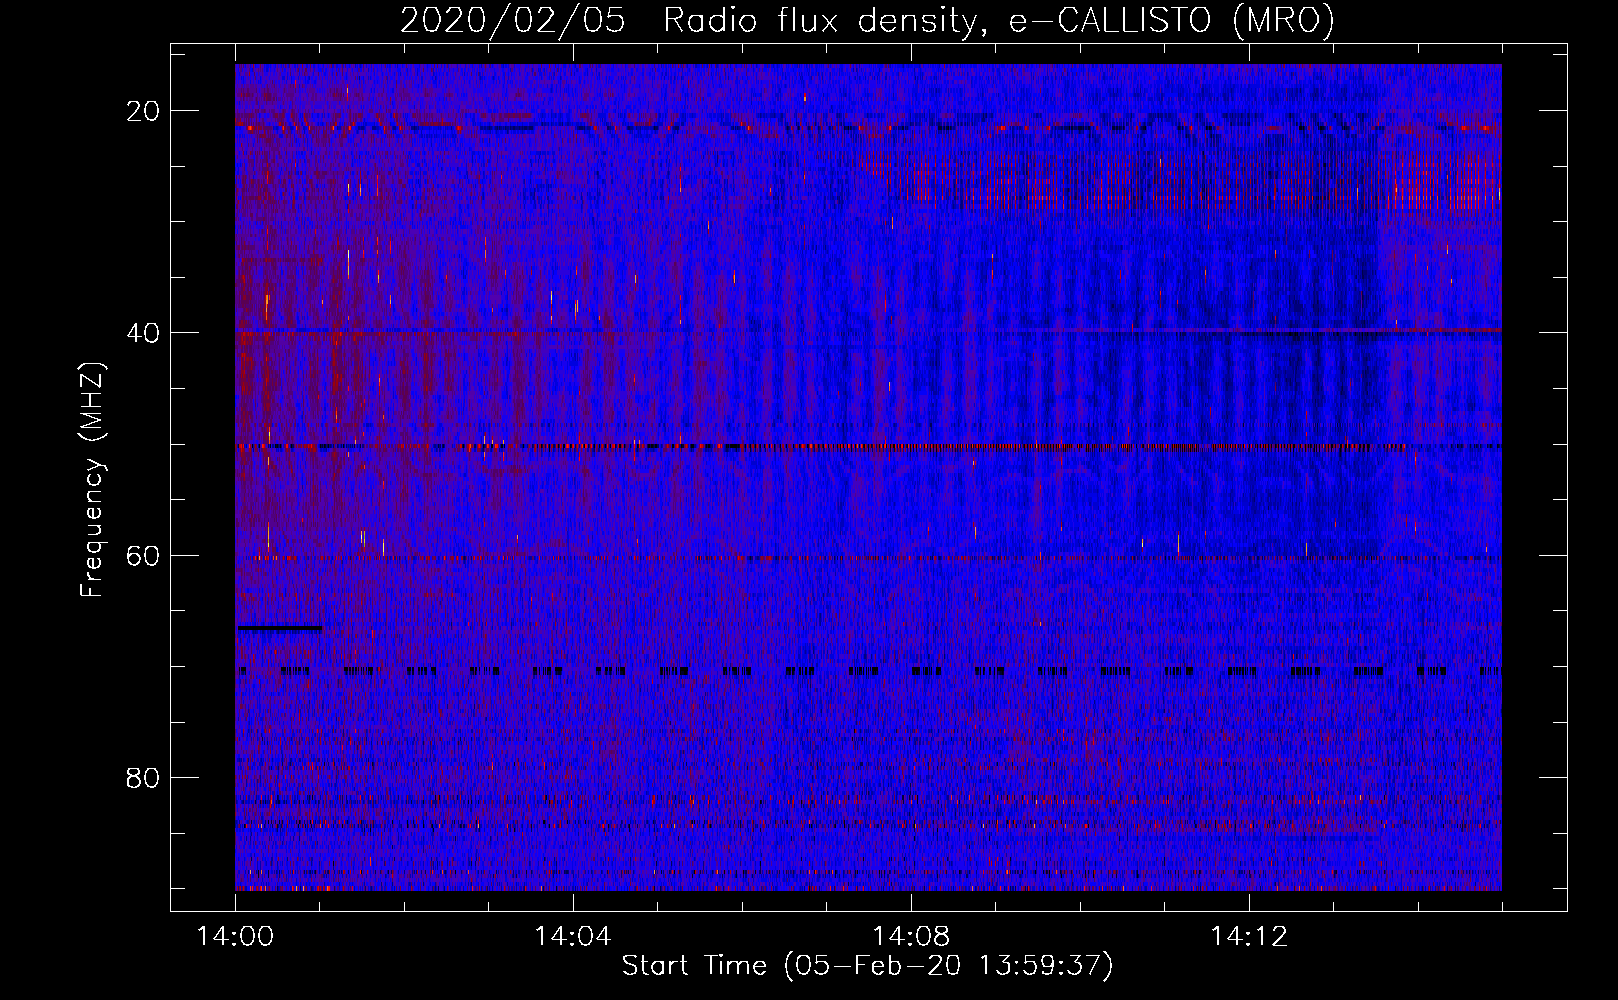
Task: Click the 20 MHz frequency tick label
Action: tap(143, 111)
